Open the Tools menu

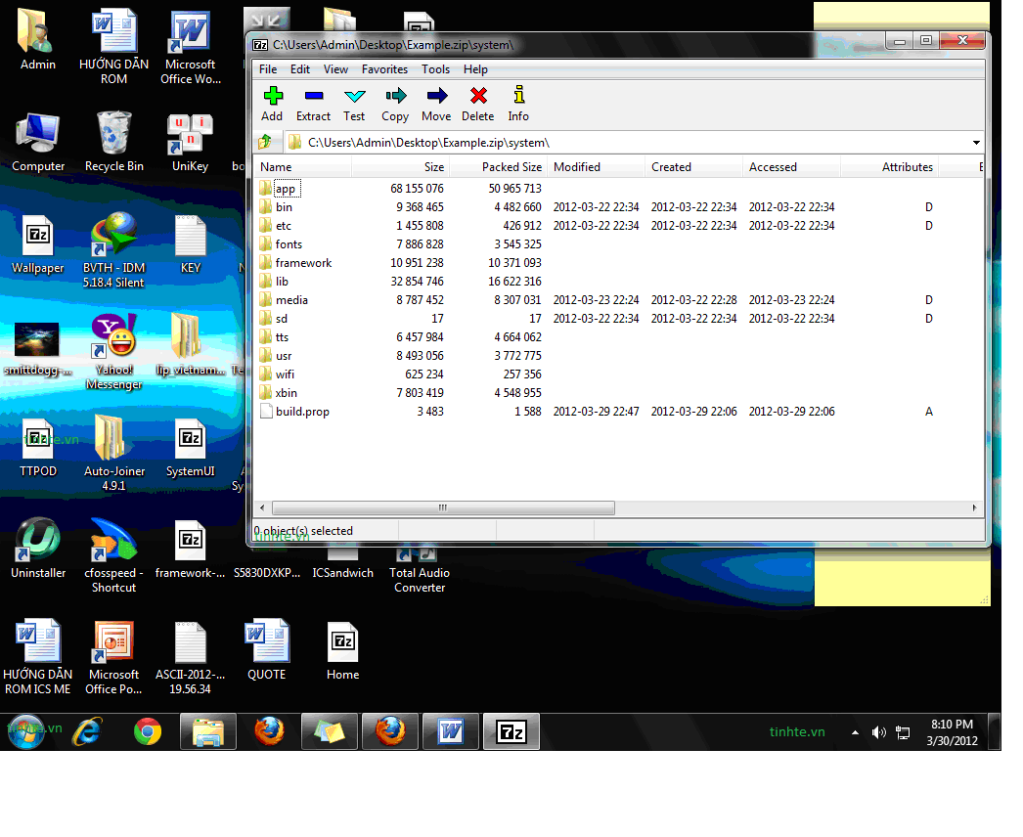[x=435, y=69]
